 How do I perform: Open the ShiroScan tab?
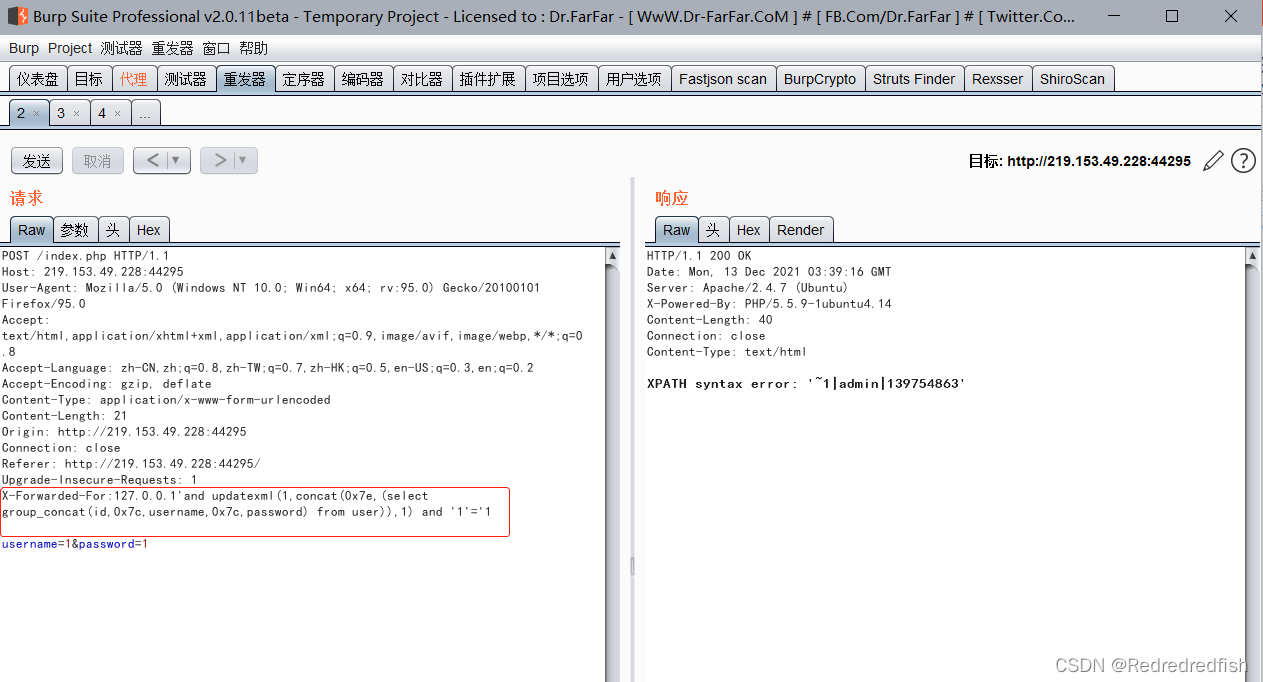pyautogui.click(x=1072, y=79)
